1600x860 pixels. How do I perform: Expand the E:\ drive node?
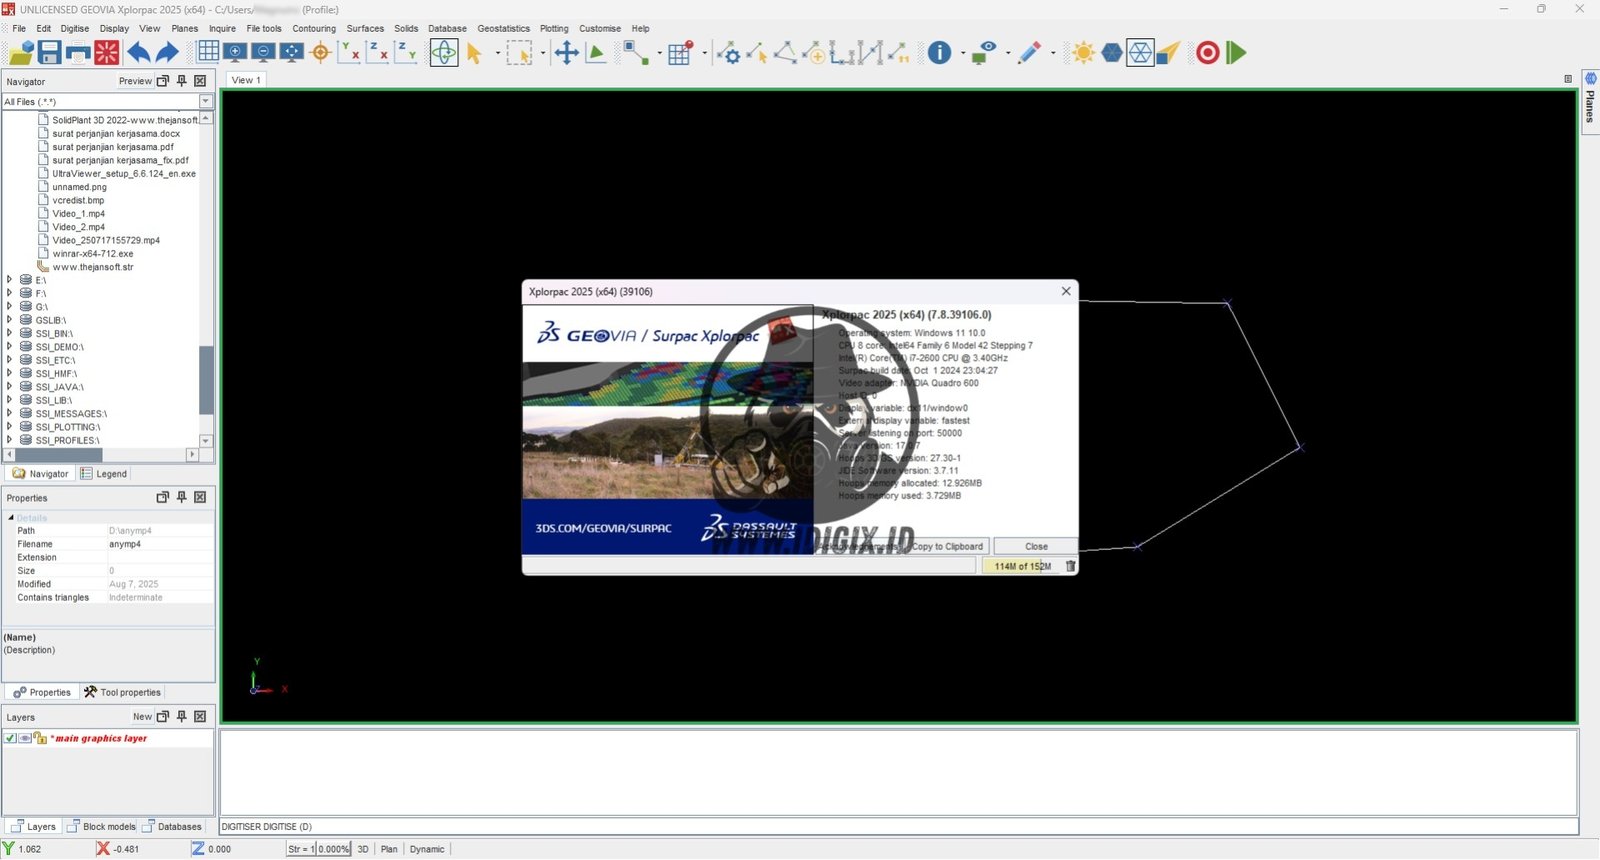[x=9, y=280]
